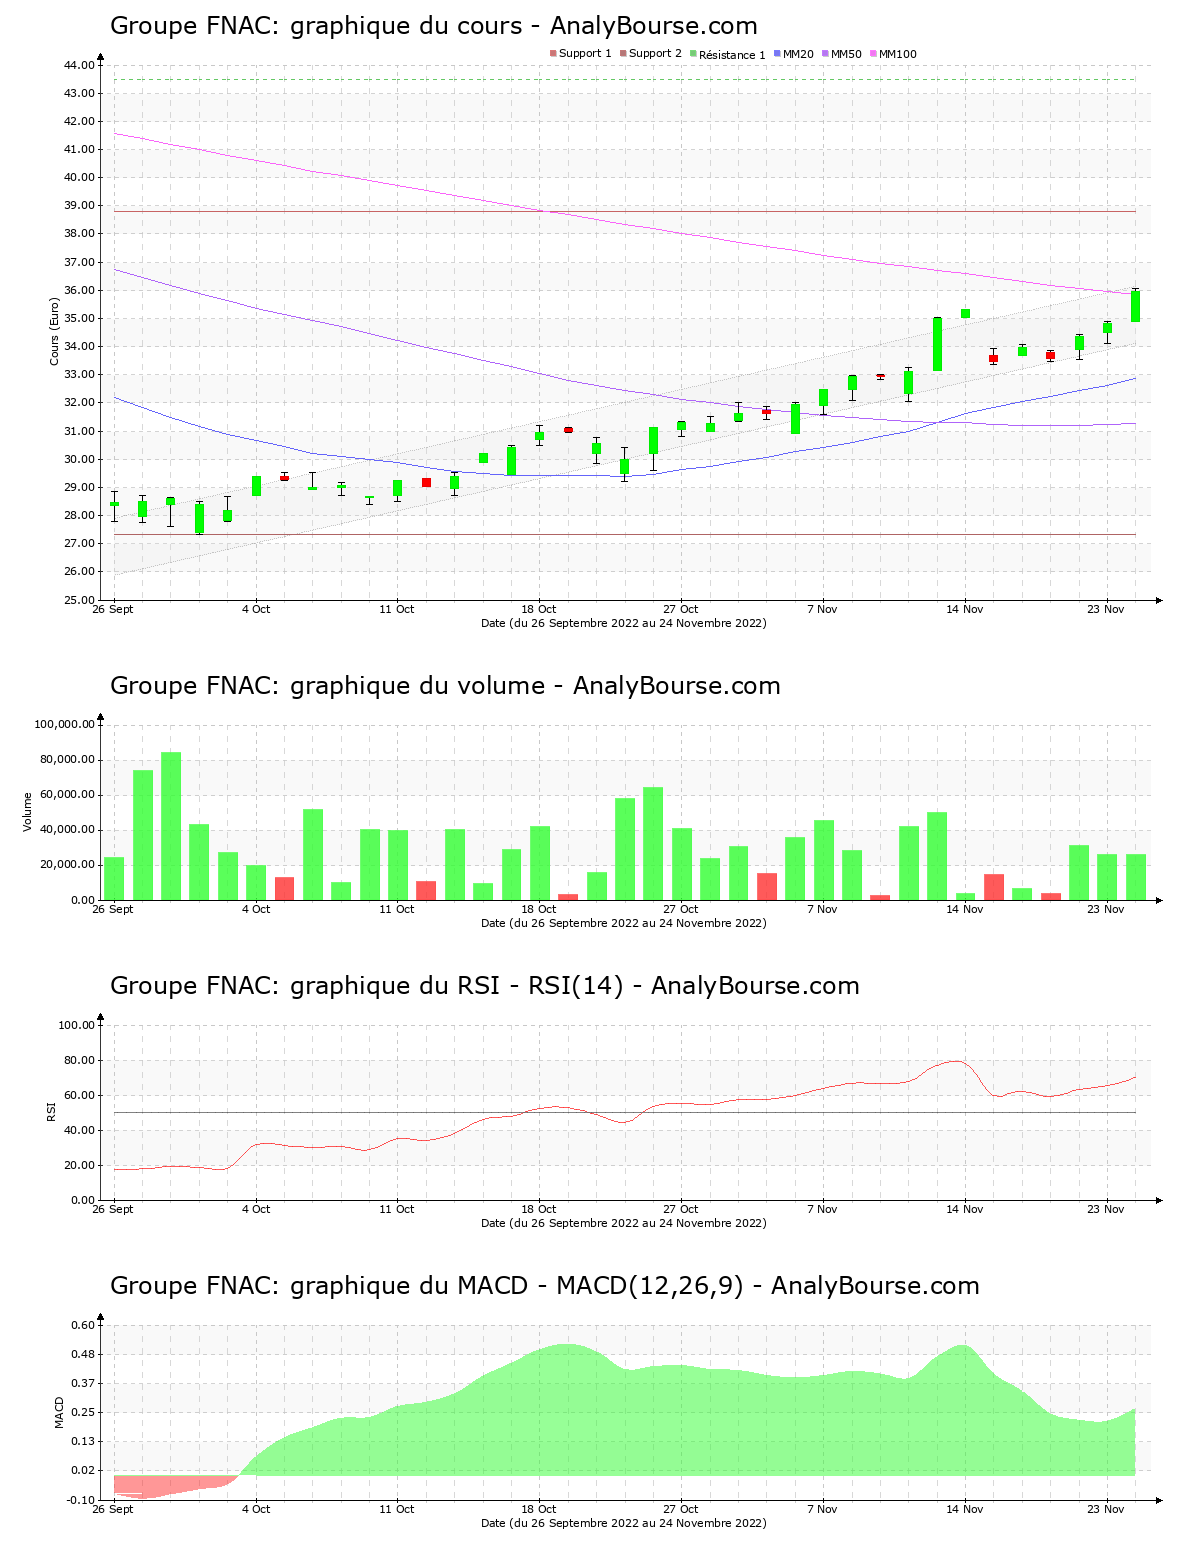
Task: Click the 20.00 RSI axis label
Action: point(79,1165)
